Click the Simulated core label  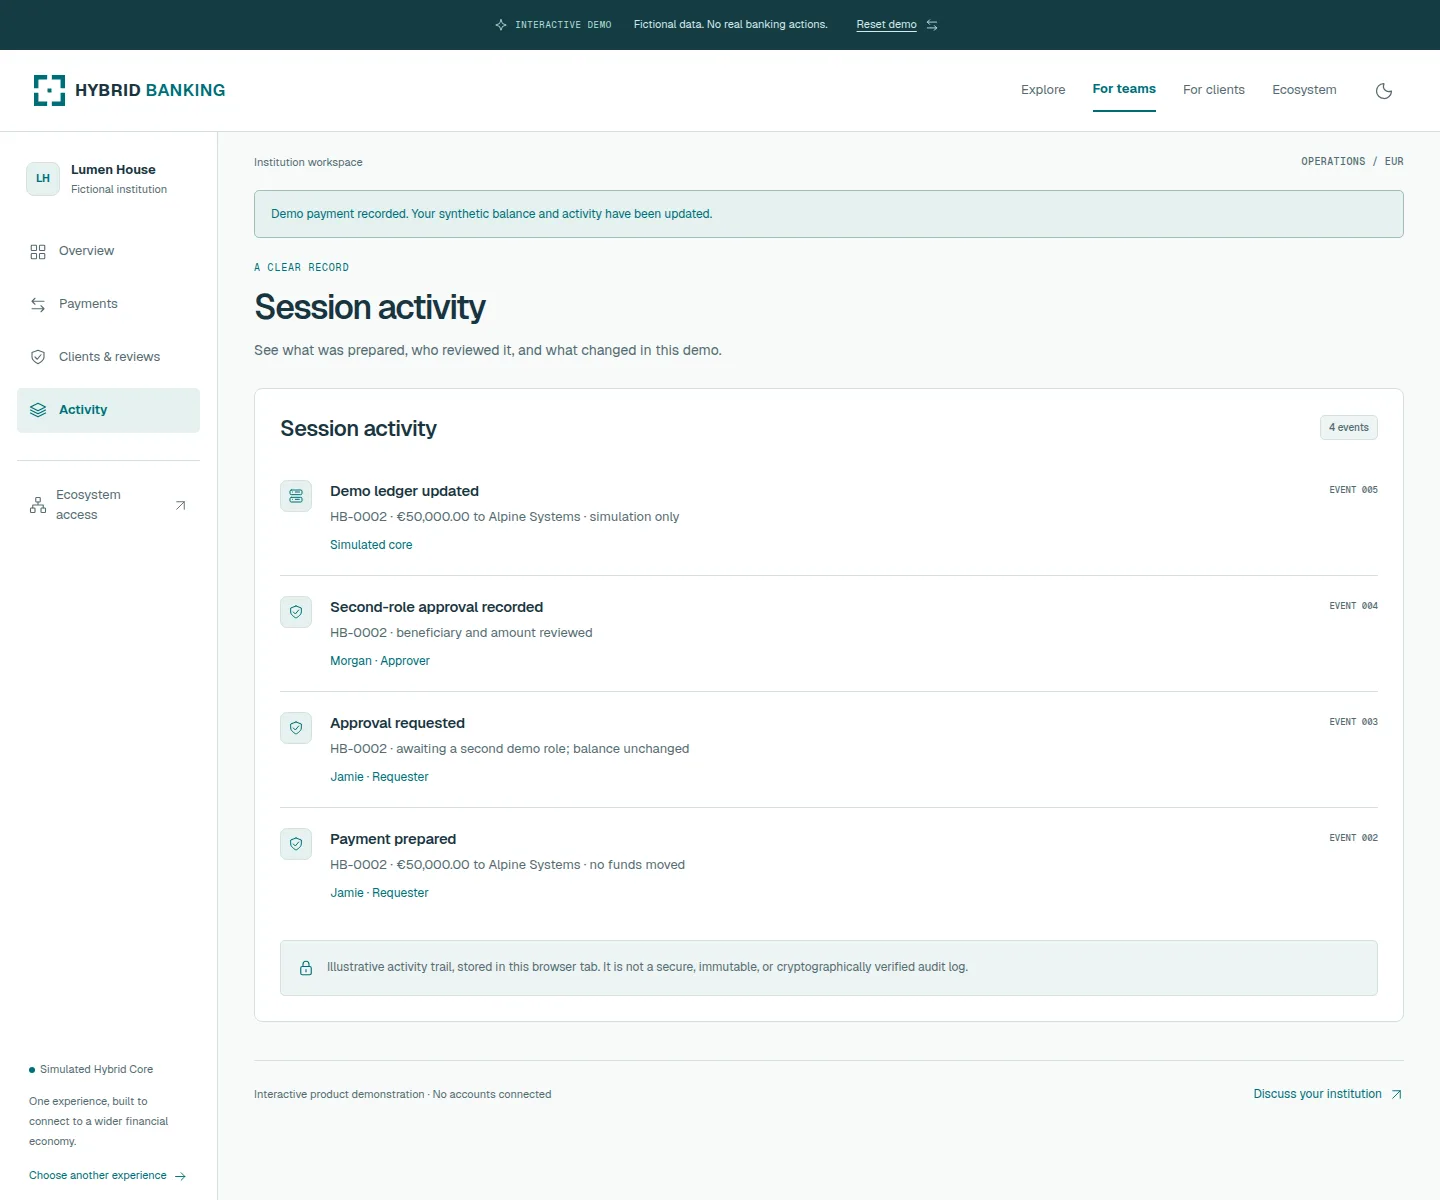tap(371, 545)
